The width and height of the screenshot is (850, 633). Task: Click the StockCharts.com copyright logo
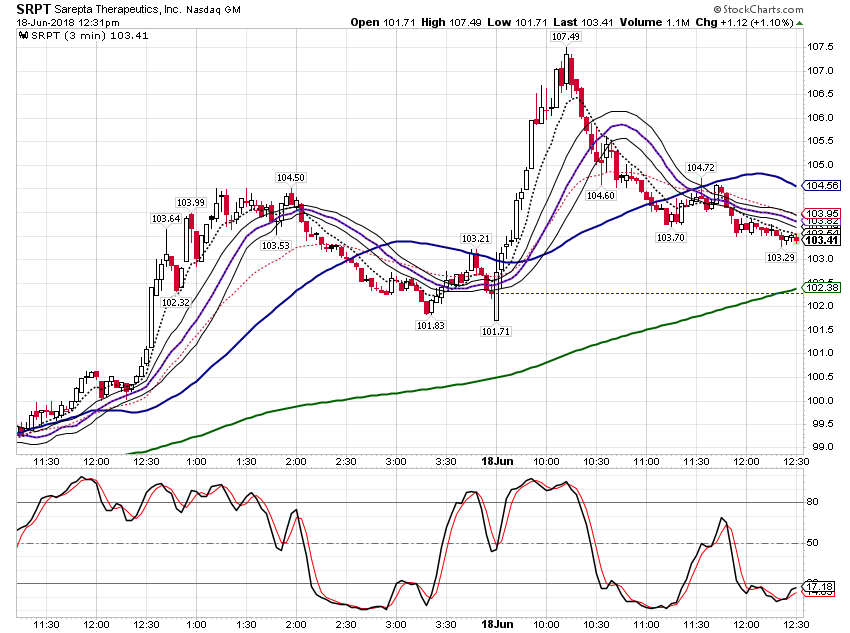[758, 9]
